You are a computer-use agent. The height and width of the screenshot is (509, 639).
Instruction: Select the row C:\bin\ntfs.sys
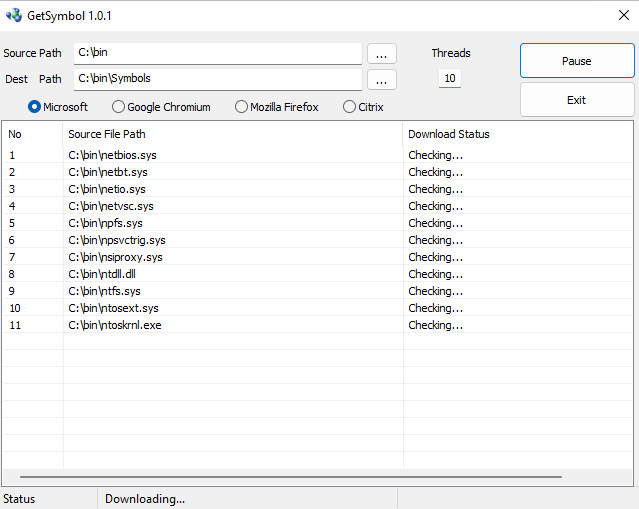pyautogui.click(x=317, y=291)
